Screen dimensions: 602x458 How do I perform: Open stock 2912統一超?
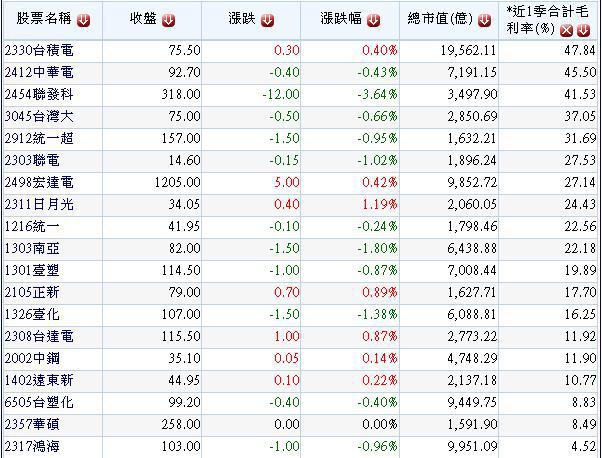coord(39,138)
